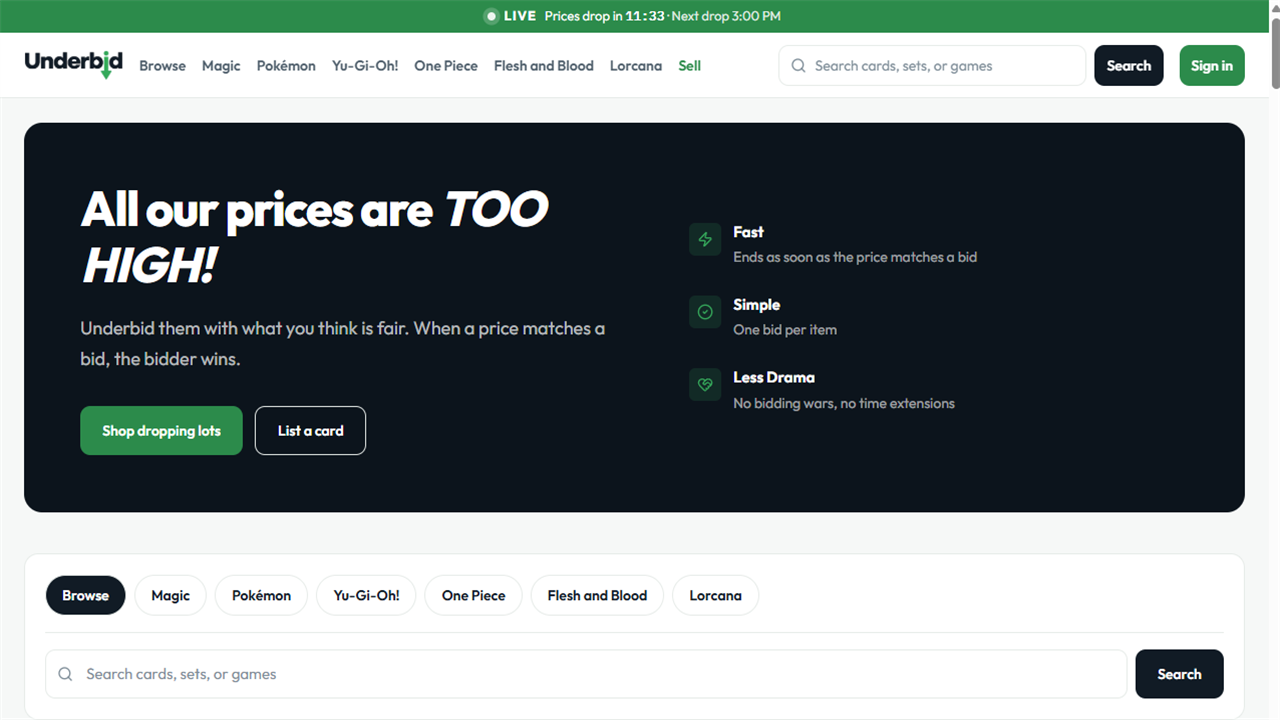Image resolution: width=1280 pixels, height=720 pixels.
Task: Click the 'Next drop 3:00 PM' text
Action: tap(726, 16)
